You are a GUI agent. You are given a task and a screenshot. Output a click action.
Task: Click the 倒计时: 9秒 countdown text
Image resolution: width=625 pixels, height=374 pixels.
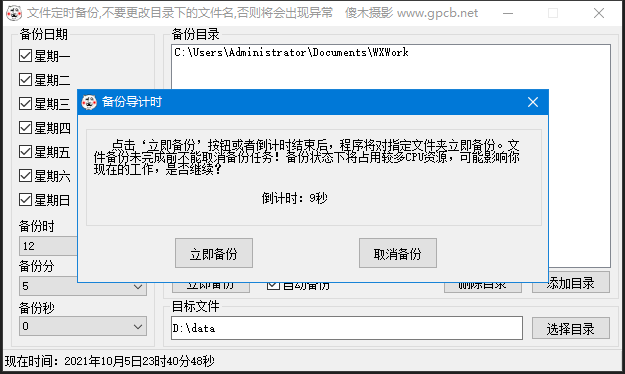click(295, 198)
